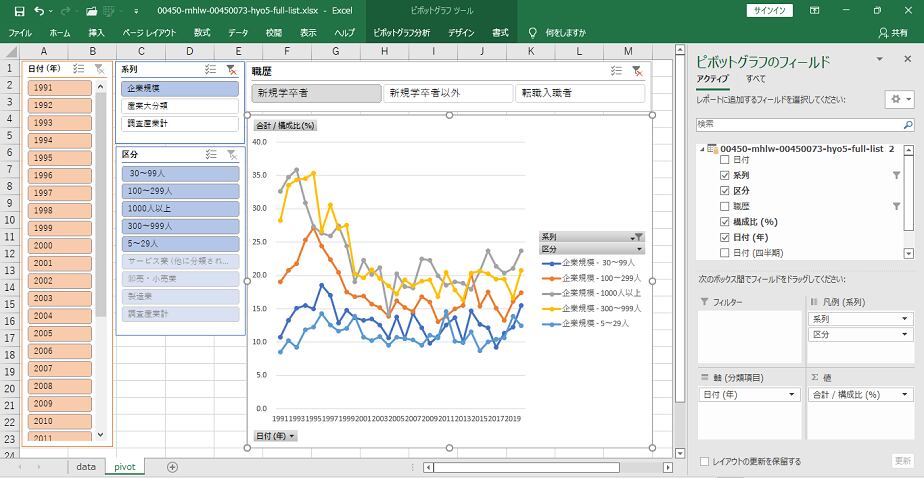
Task: Open the 日付 (年) chart axis filter dropdown
Action: [275, 436]
